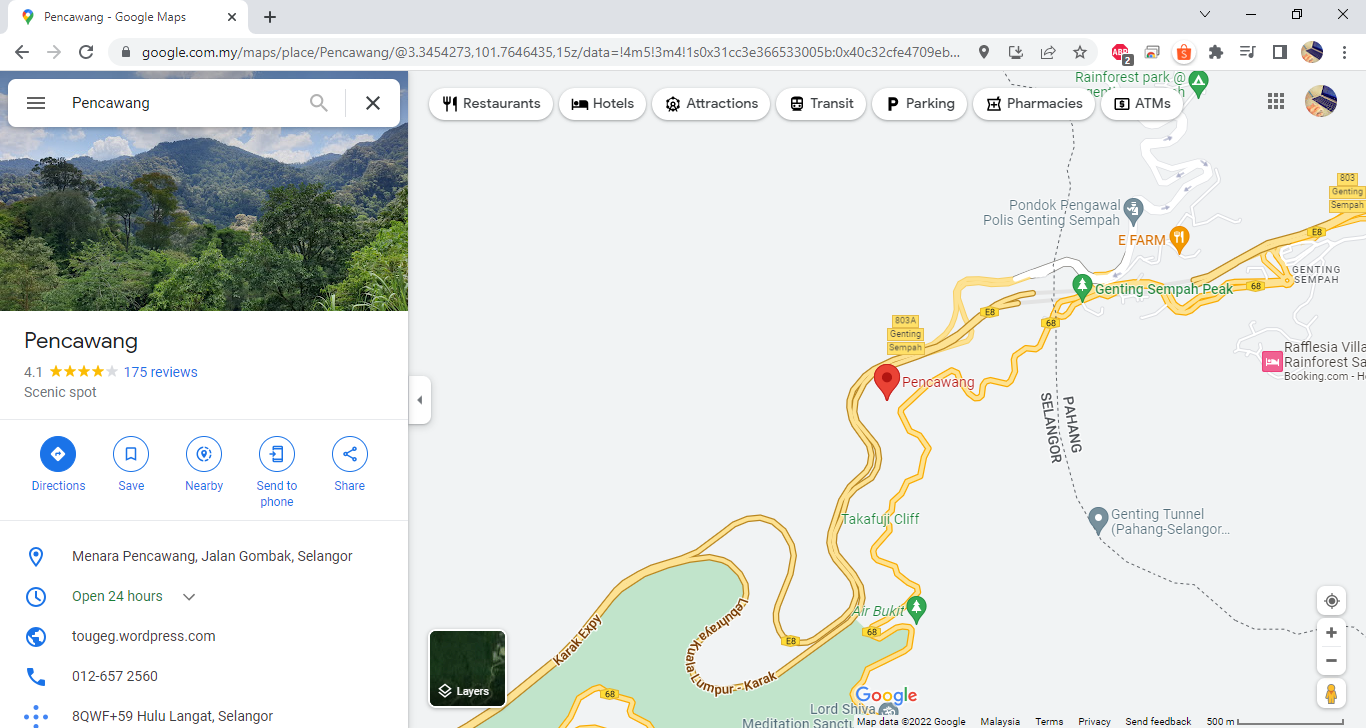This screenshot has width=1366, height=728.
Task: Open the tougeg.wordpress.com website link
Action: tap(144, 636)
